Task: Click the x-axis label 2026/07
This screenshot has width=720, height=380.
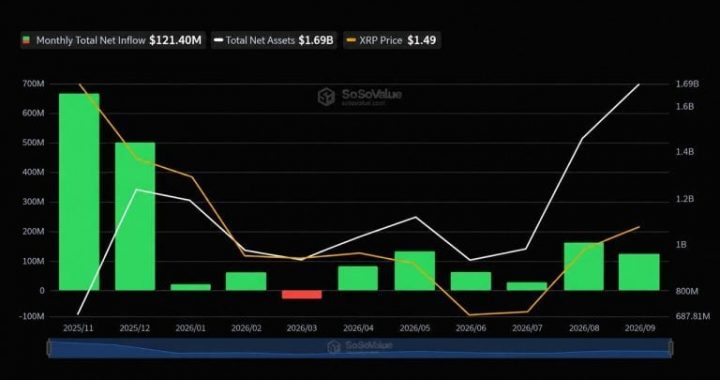Action: tap(527, 328)
